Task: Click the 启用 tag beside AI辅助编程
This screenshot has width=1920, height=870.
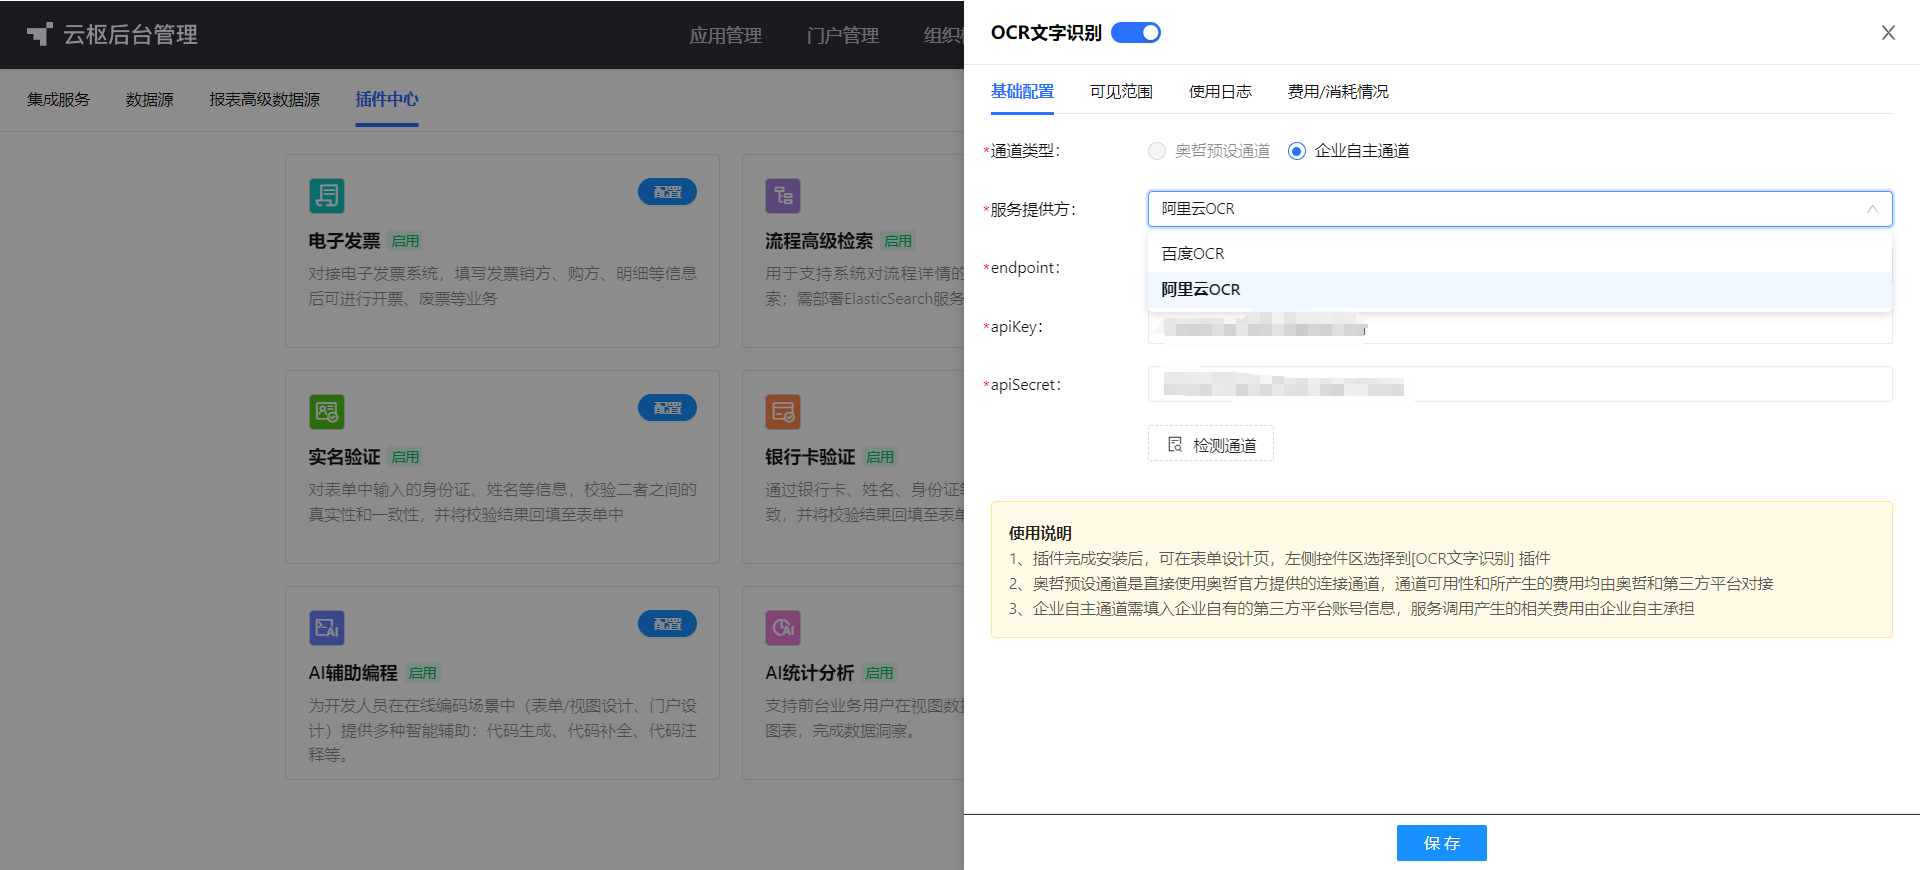Action: pos(423,673)
